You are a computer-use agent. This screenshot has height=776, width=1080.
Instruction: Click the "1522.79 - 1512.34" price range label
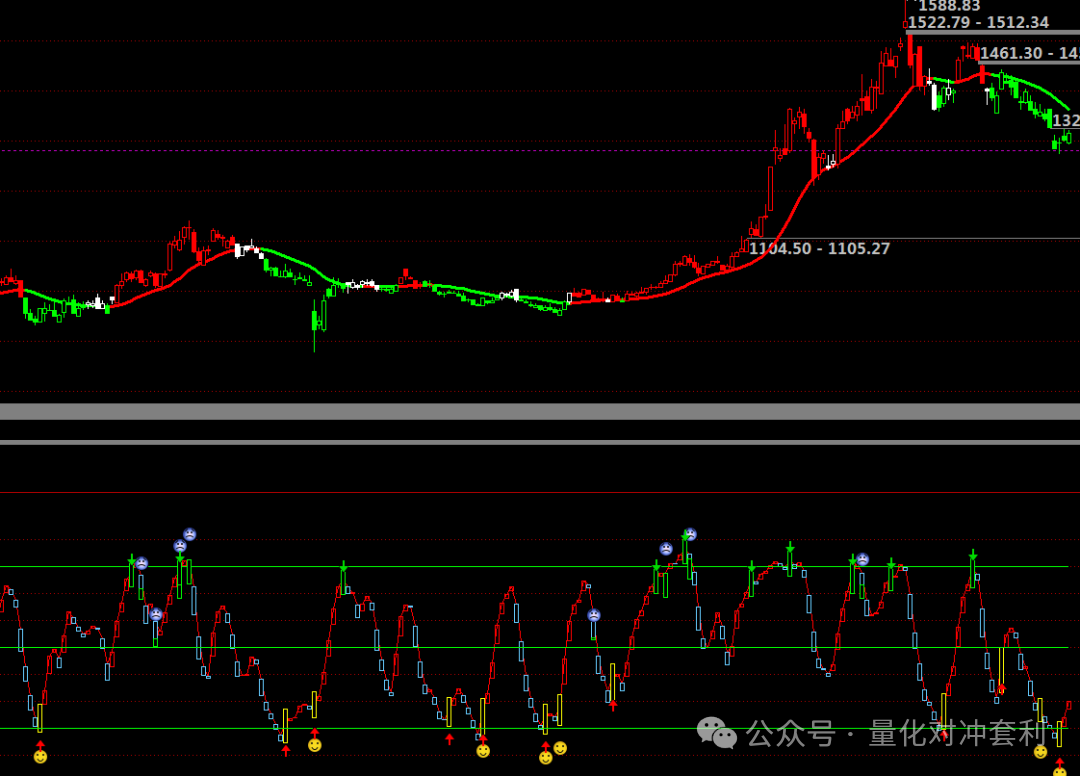click(x=978, y=23)
